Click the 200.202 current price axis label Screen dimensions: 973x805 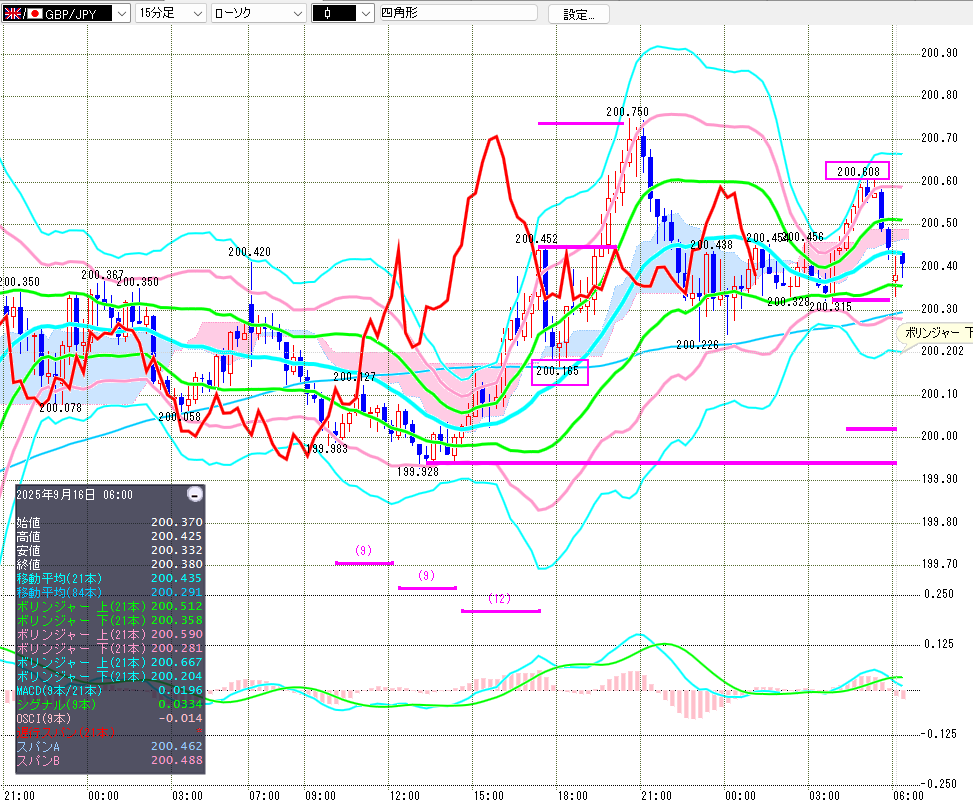coord(942,351)
